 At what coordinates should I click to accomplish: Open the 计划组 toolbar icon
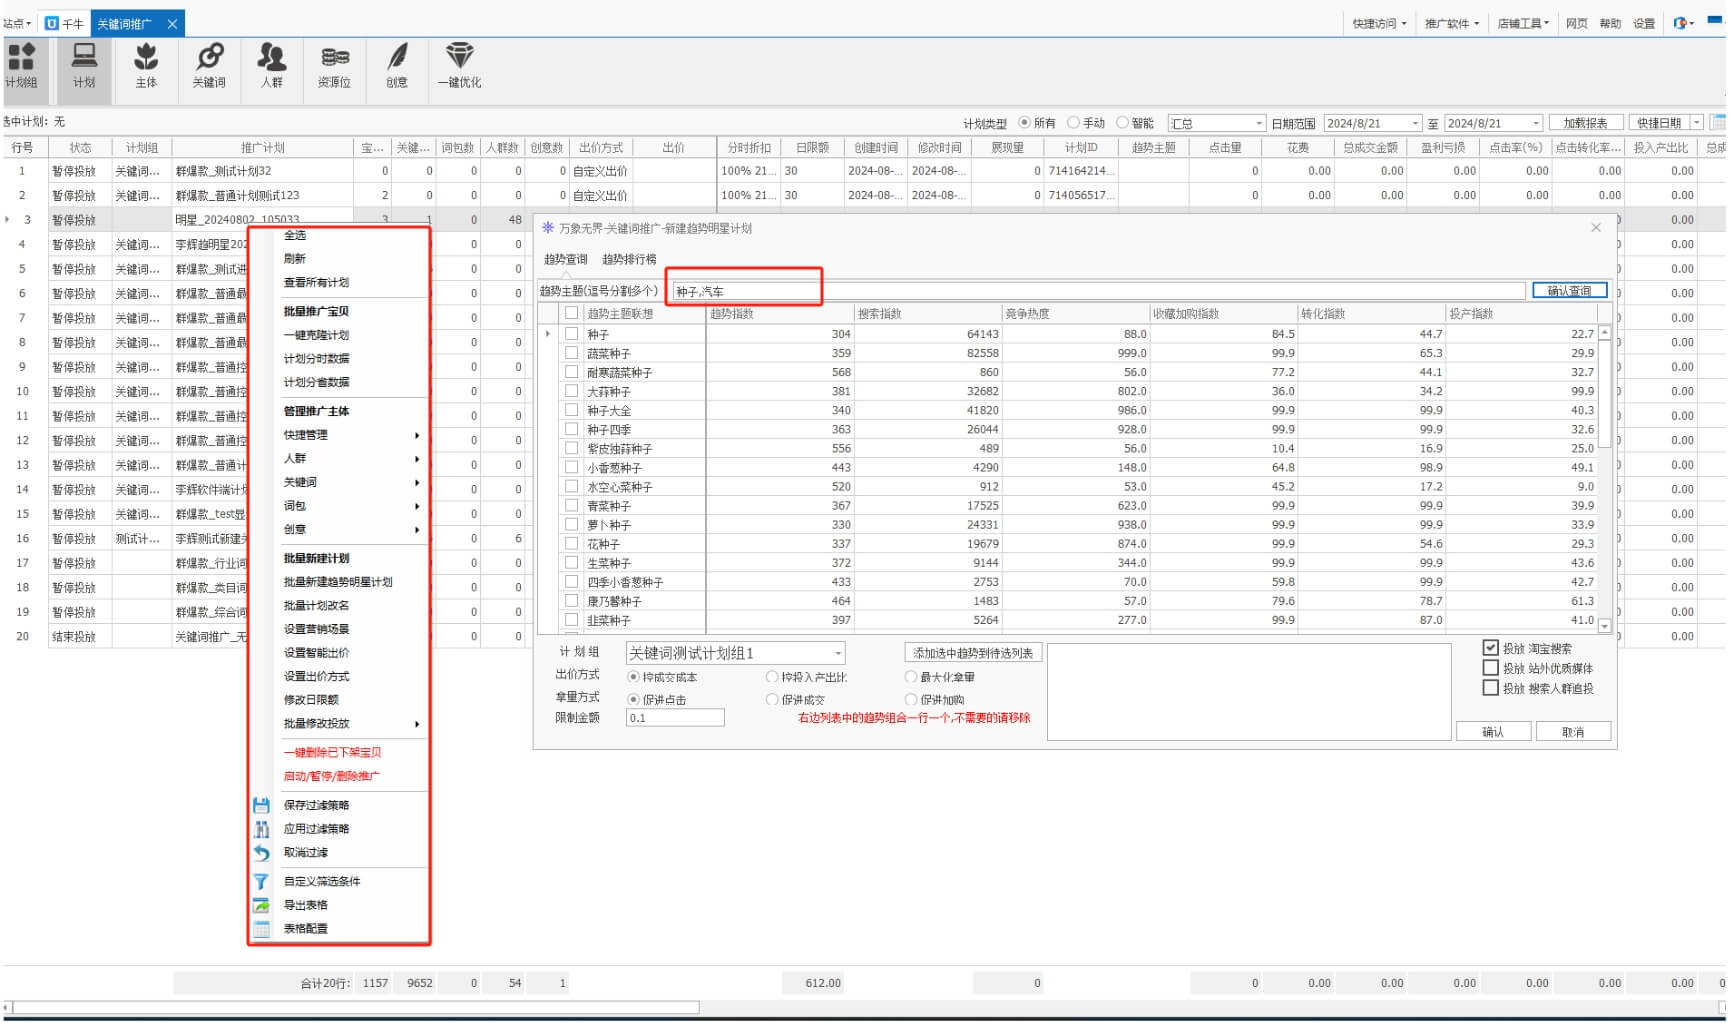tap(21, 66)
